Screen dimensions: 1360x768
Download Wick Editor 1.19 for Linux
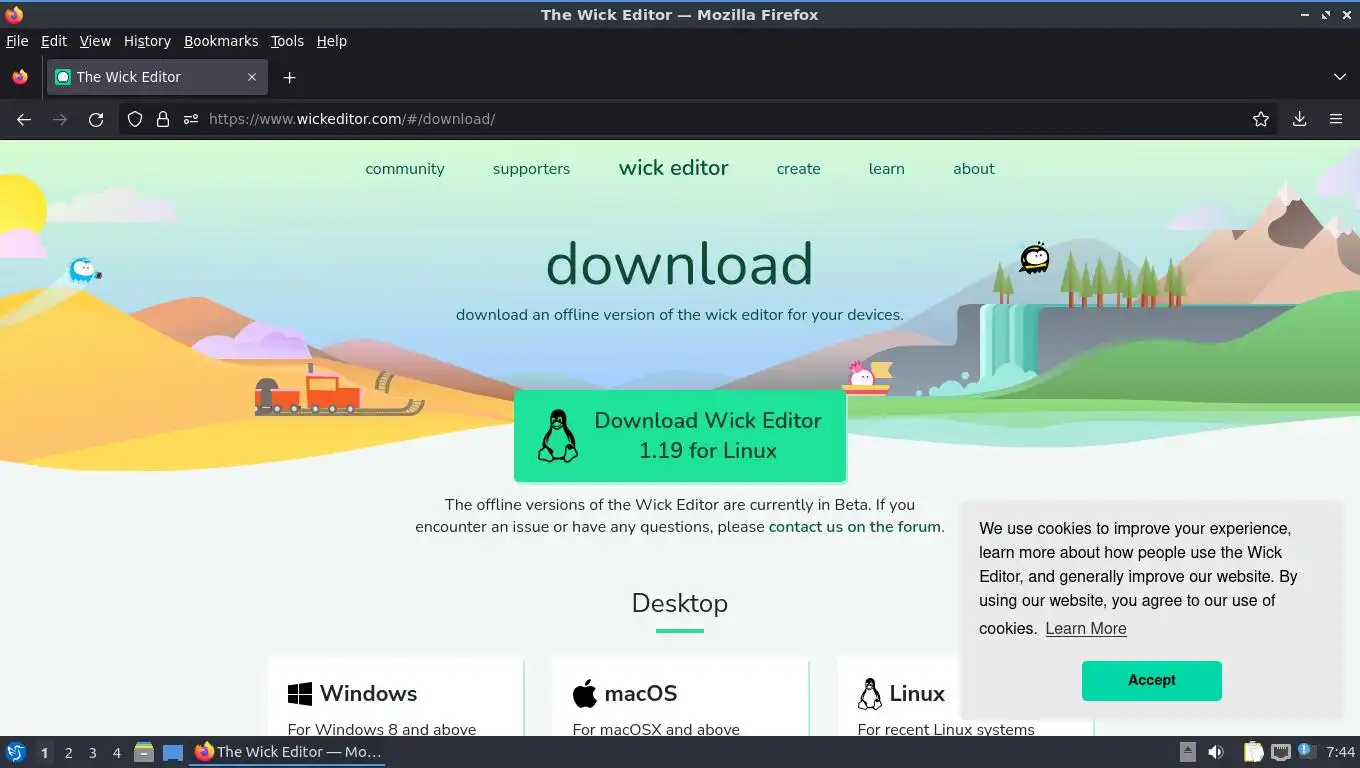click(680, 436)
